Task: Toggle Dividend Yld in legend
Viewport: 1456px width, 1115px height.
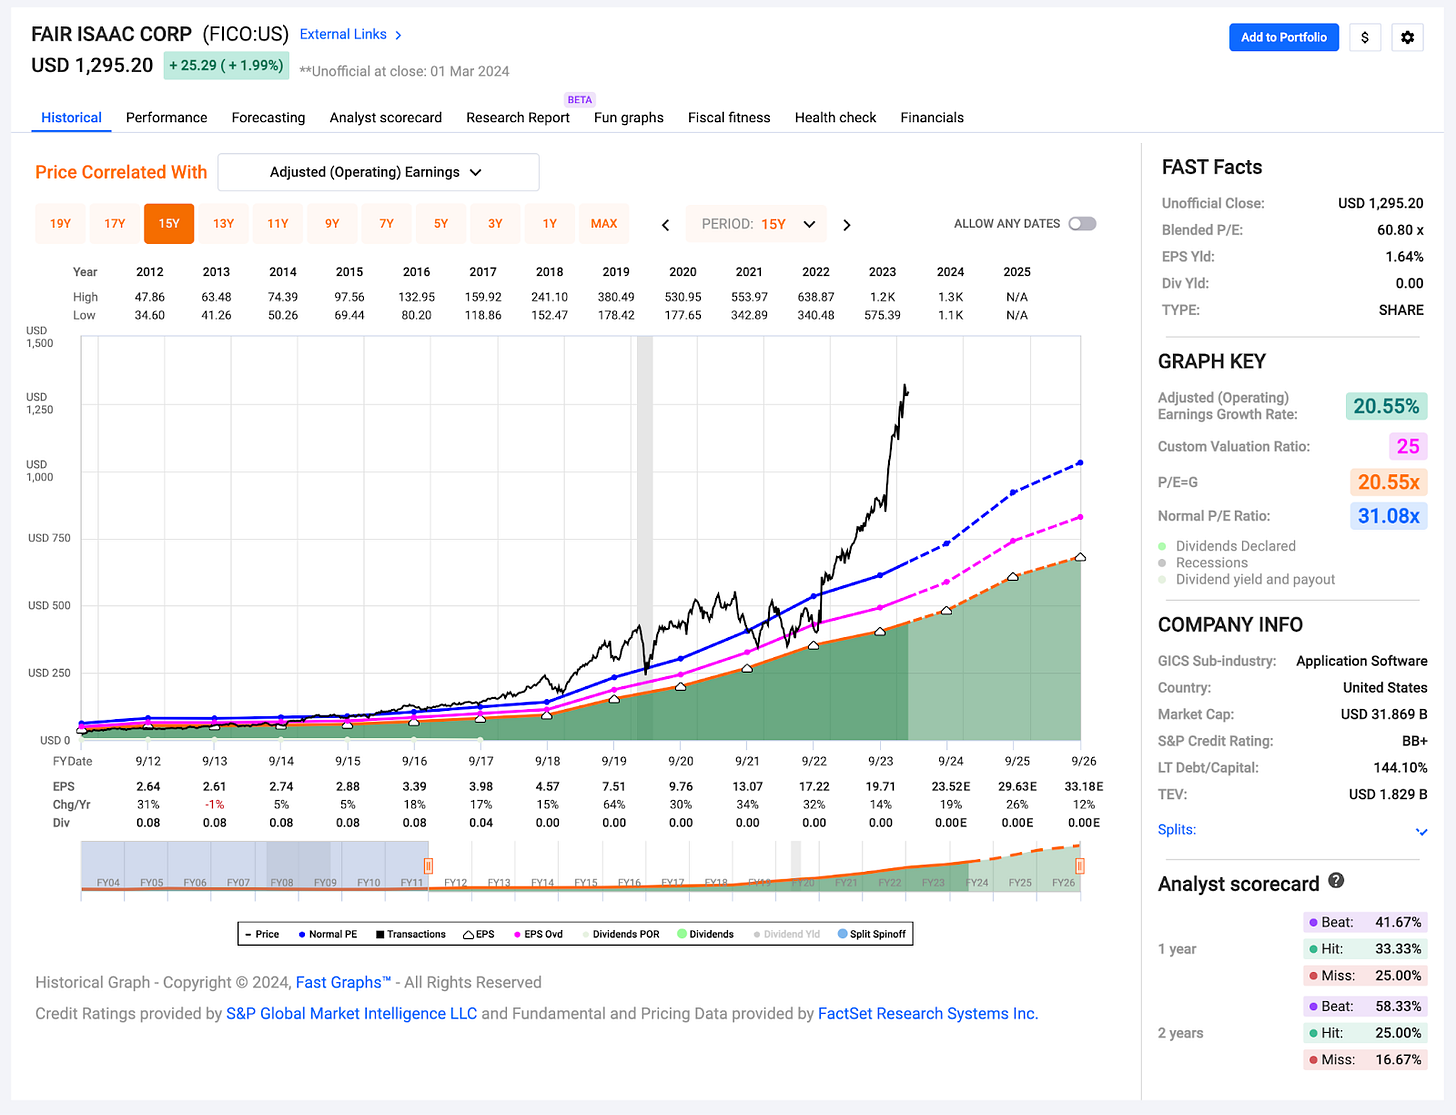Action: [787, 934]
